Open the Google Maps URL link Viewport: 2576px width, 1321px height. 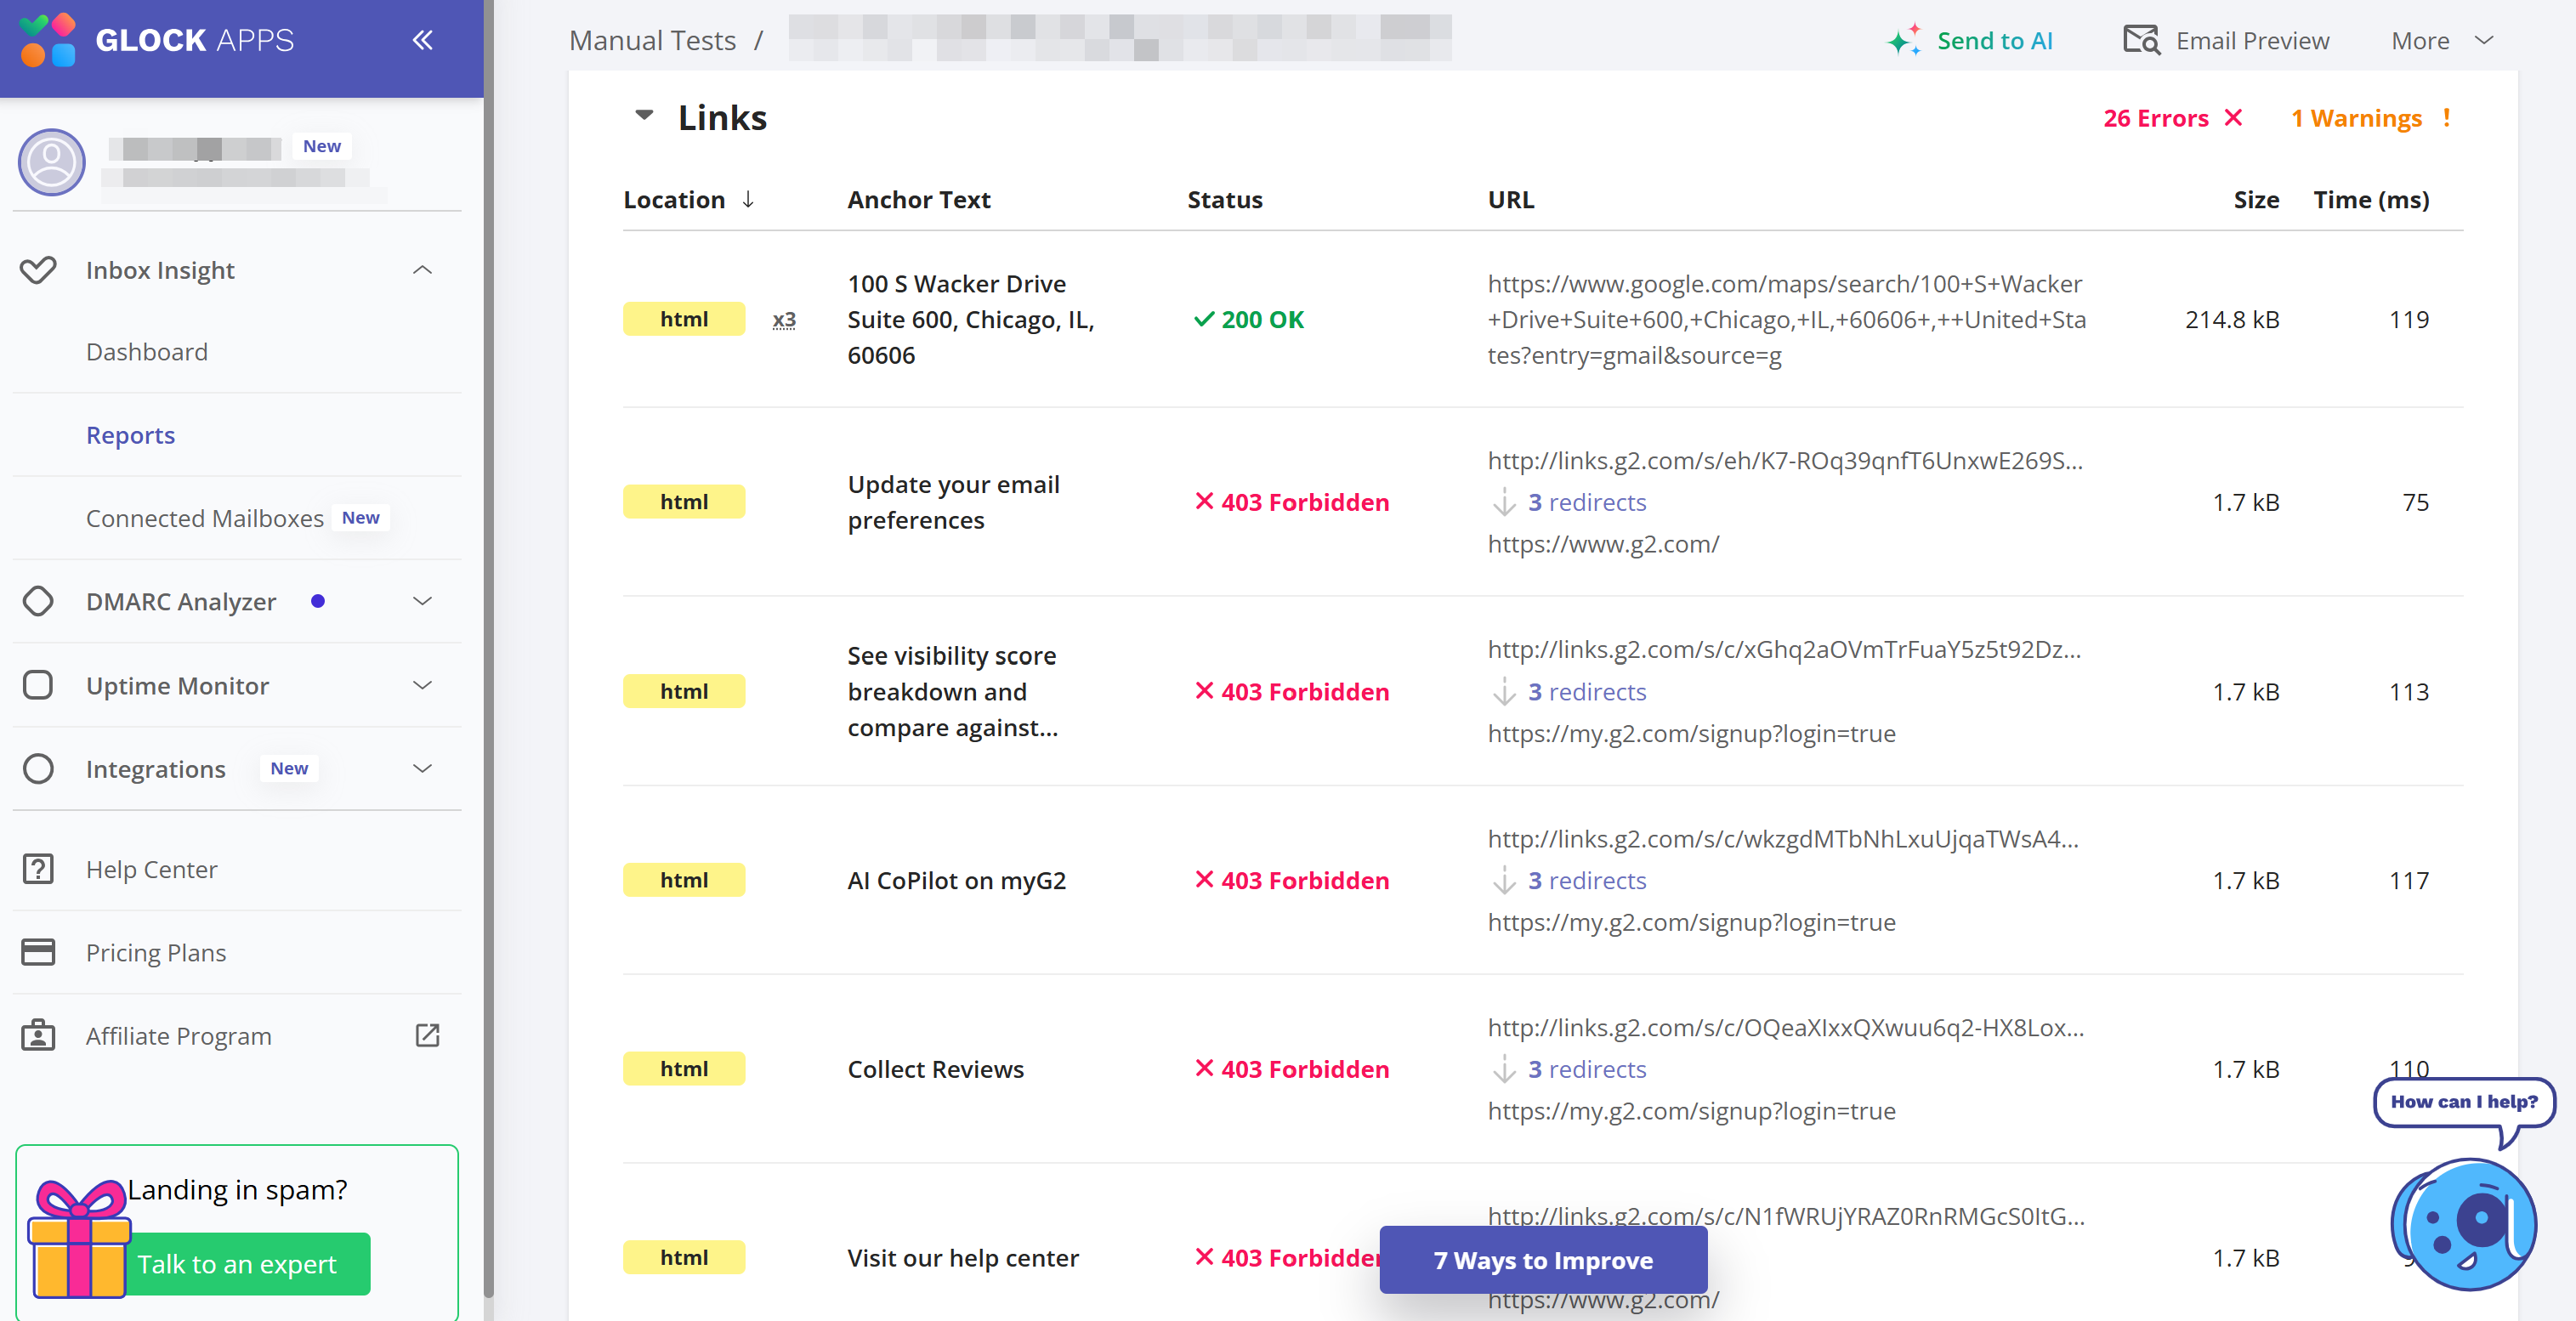[1786, 319]
